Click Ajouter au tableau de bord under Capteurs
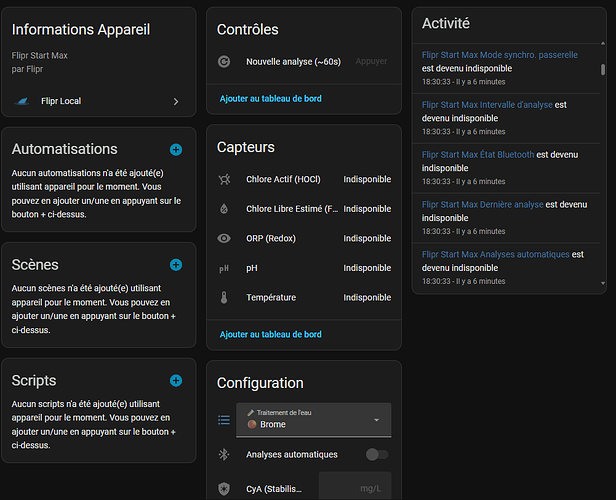 pyautogui.click(x=271, y=334)
